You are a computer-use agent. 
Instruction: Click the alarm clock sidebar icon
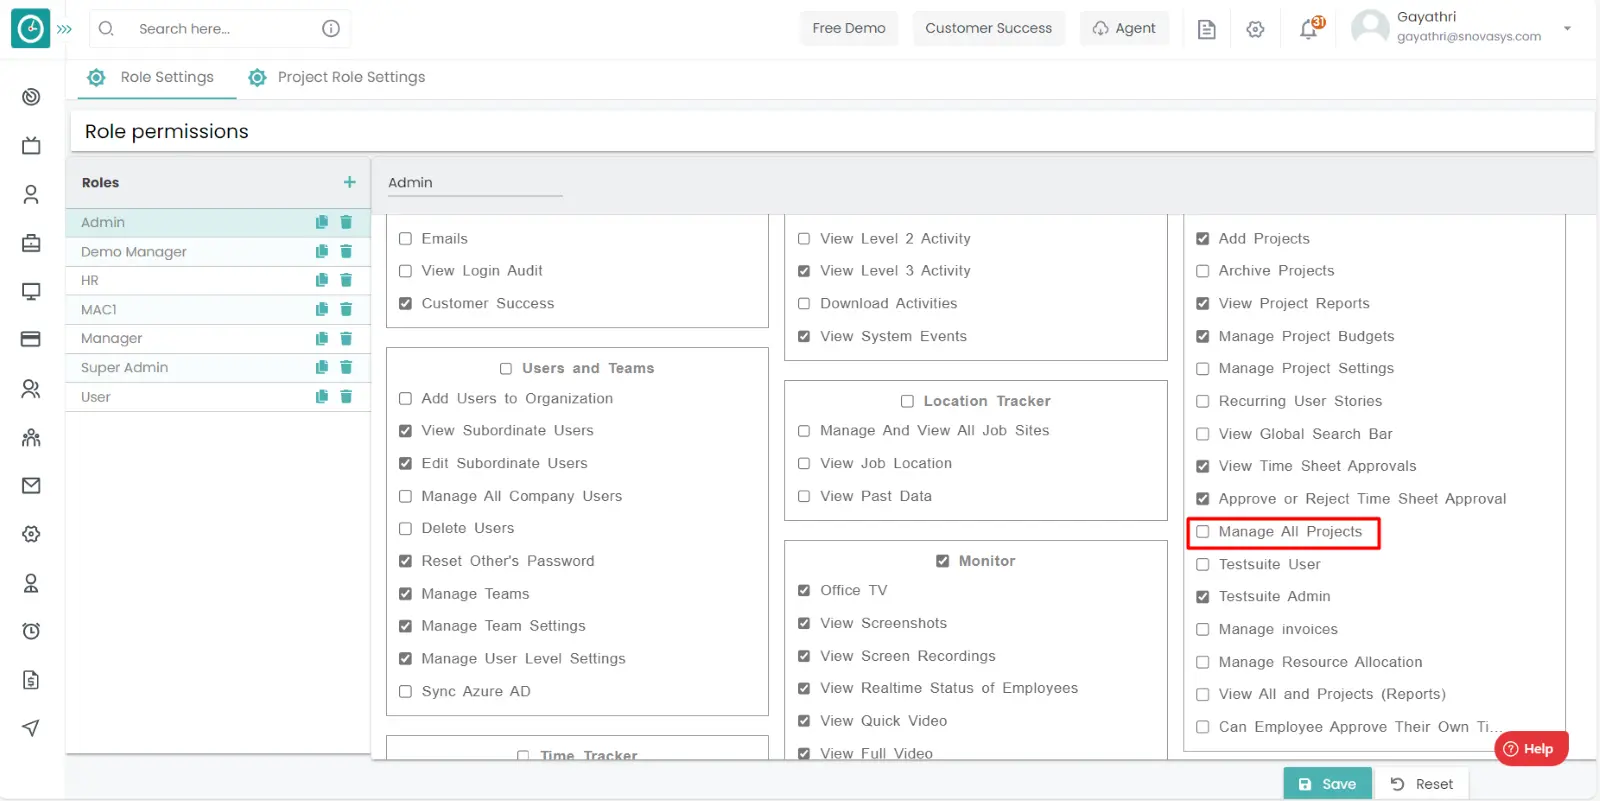[31, 631]
